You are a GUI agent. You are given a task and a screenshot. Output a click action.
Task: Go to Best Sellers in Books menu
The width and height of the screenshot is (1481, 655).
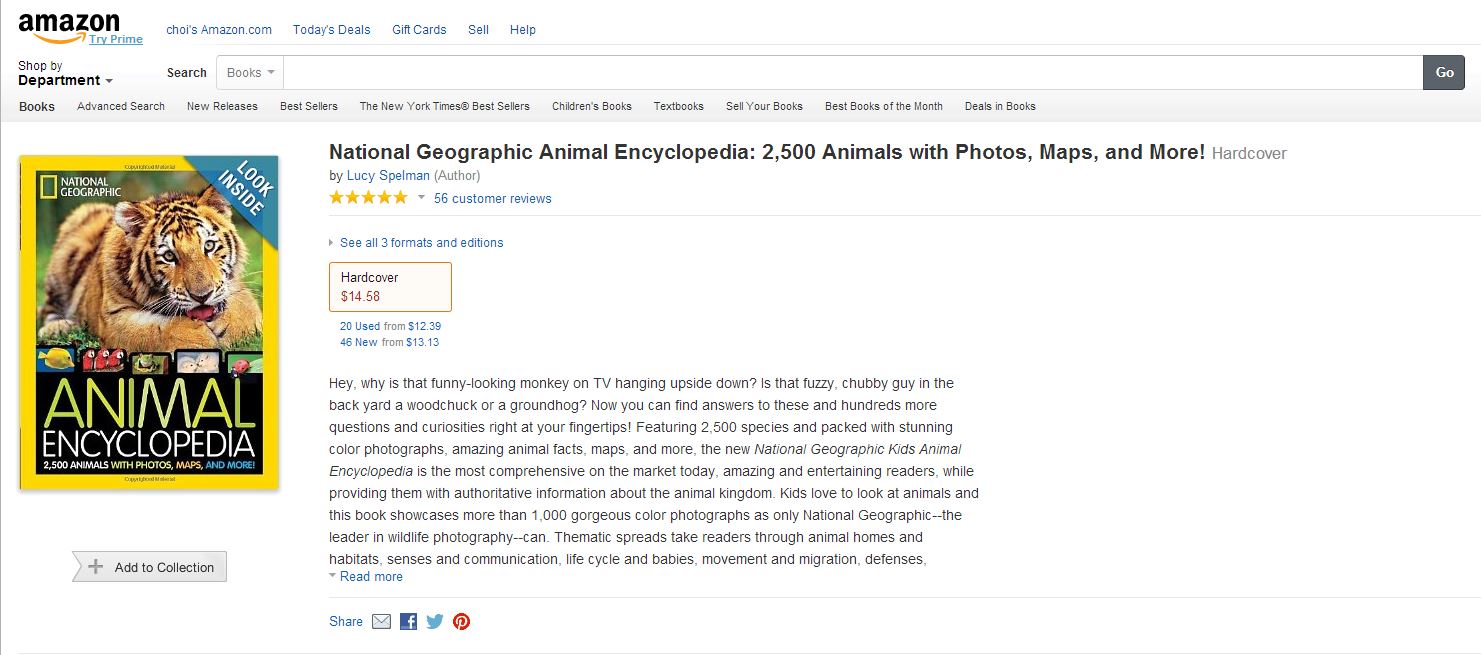[308, 106]
